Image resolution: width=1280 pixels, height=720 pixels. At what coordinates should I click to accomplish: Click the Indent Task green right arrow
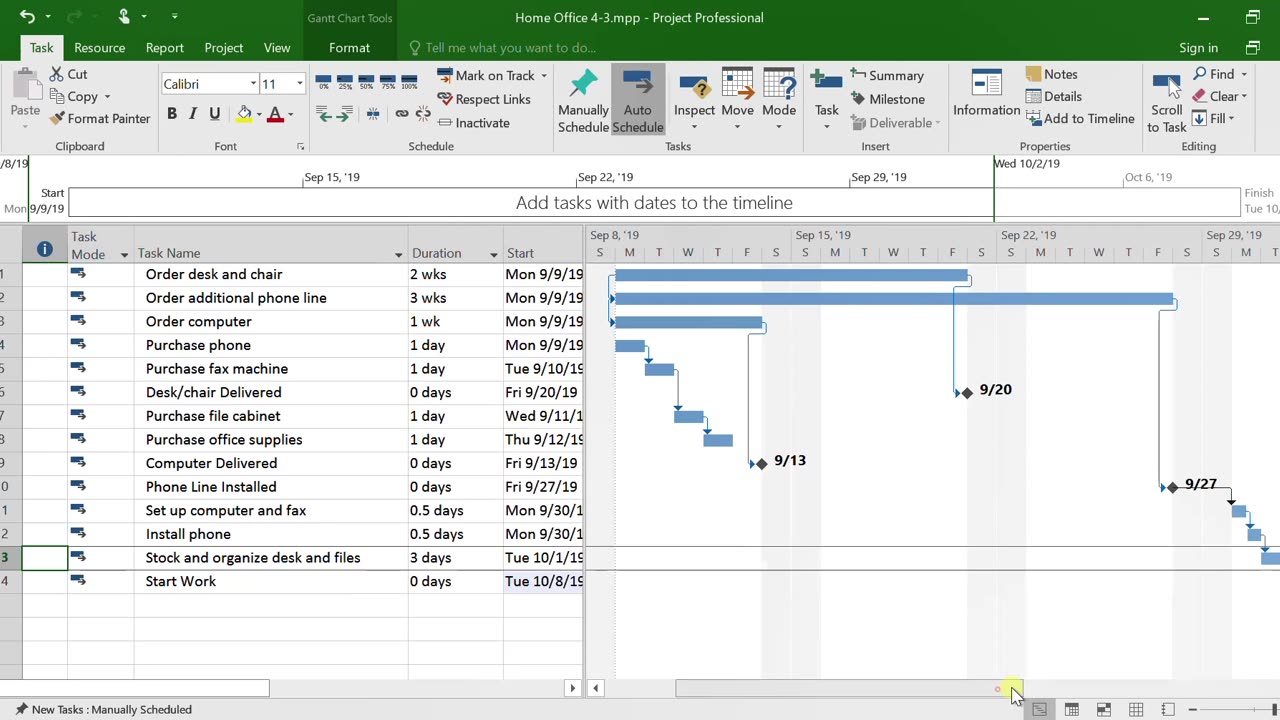point(345,114)
